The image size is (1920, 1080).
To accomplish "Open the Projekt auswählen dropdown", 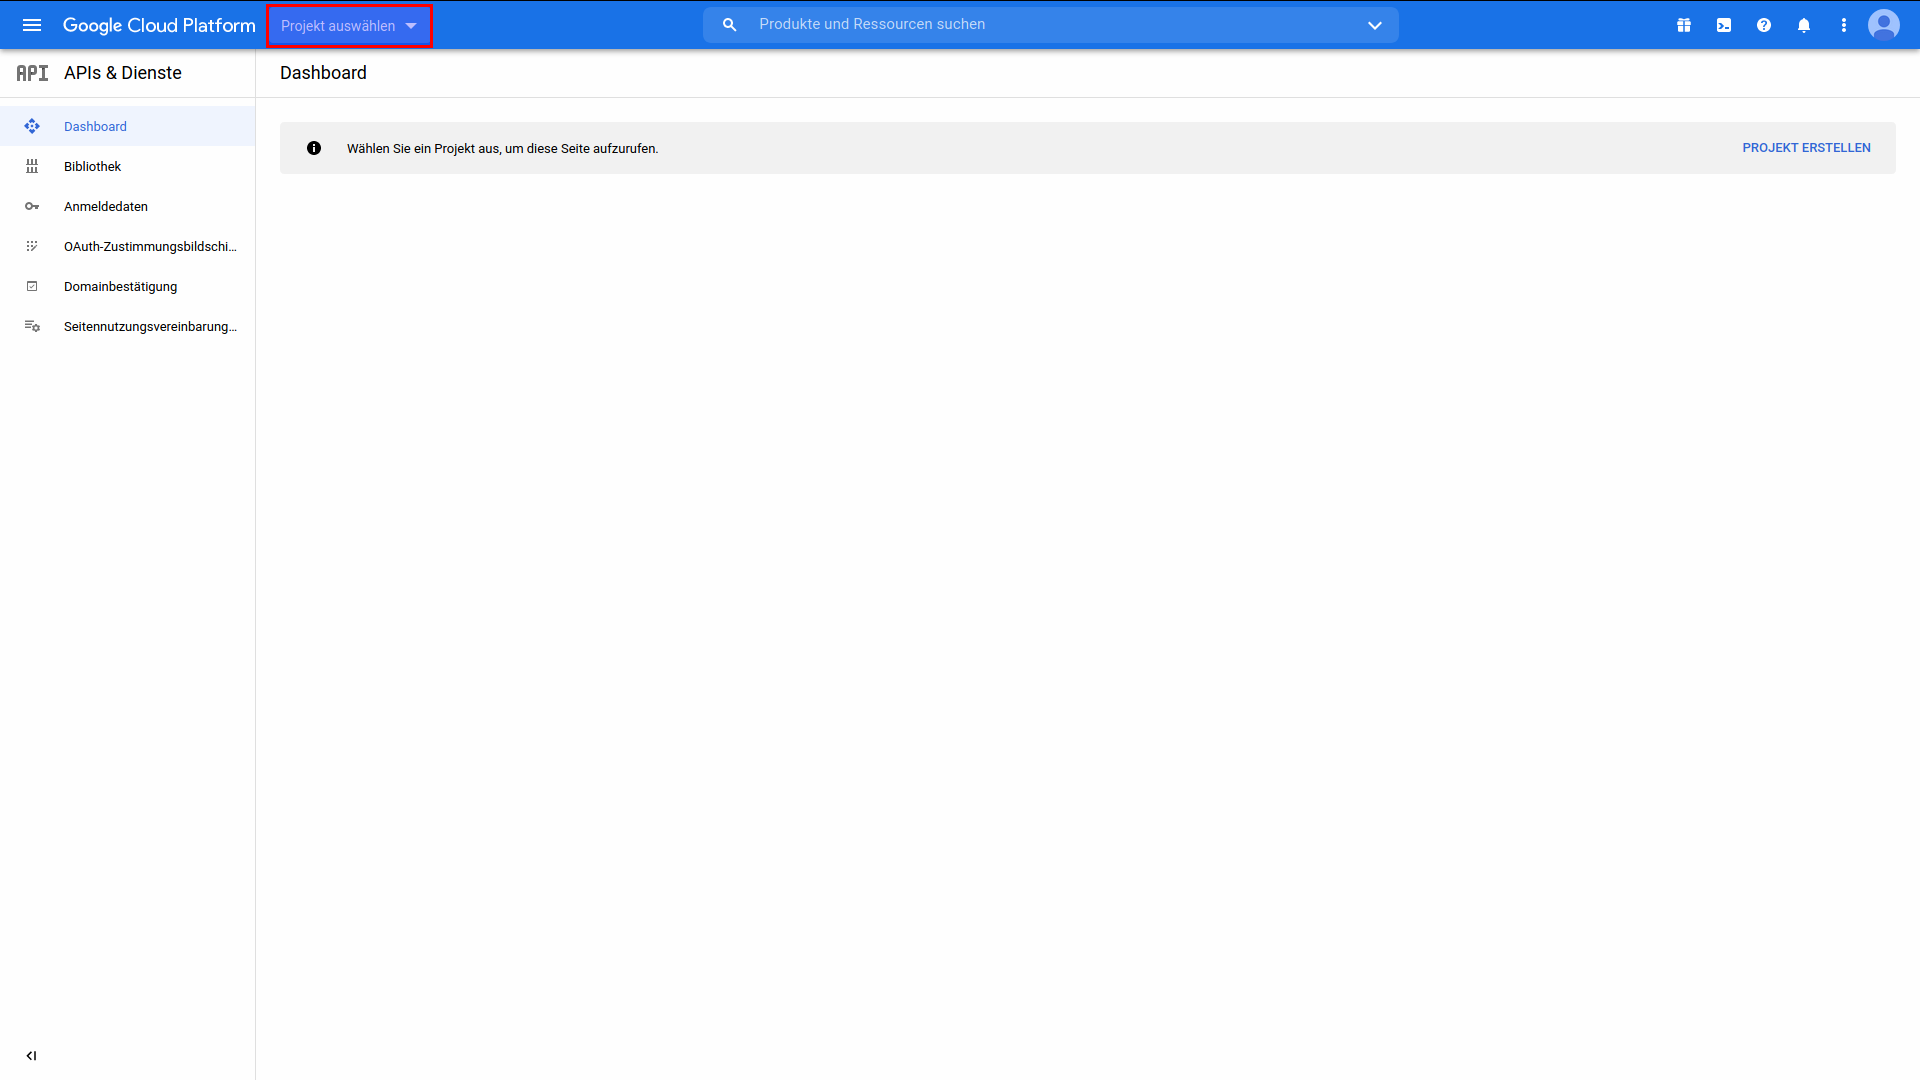I will (x=349, y=26).
